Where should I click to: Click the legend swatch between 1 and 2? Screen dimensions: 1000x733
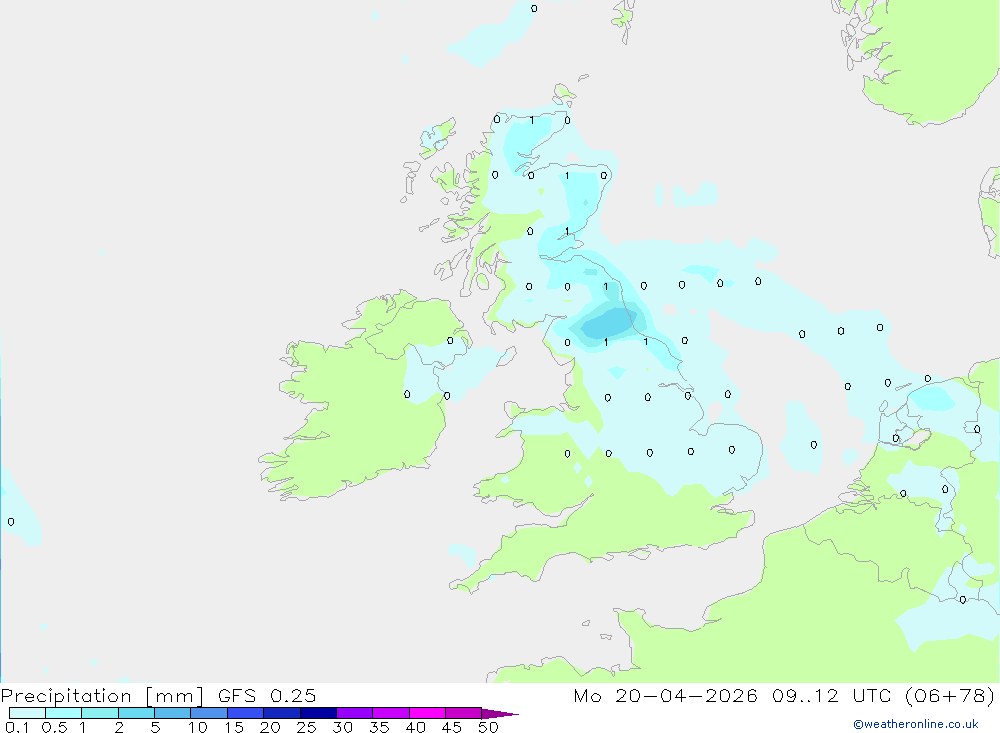(x=99, y=713)
